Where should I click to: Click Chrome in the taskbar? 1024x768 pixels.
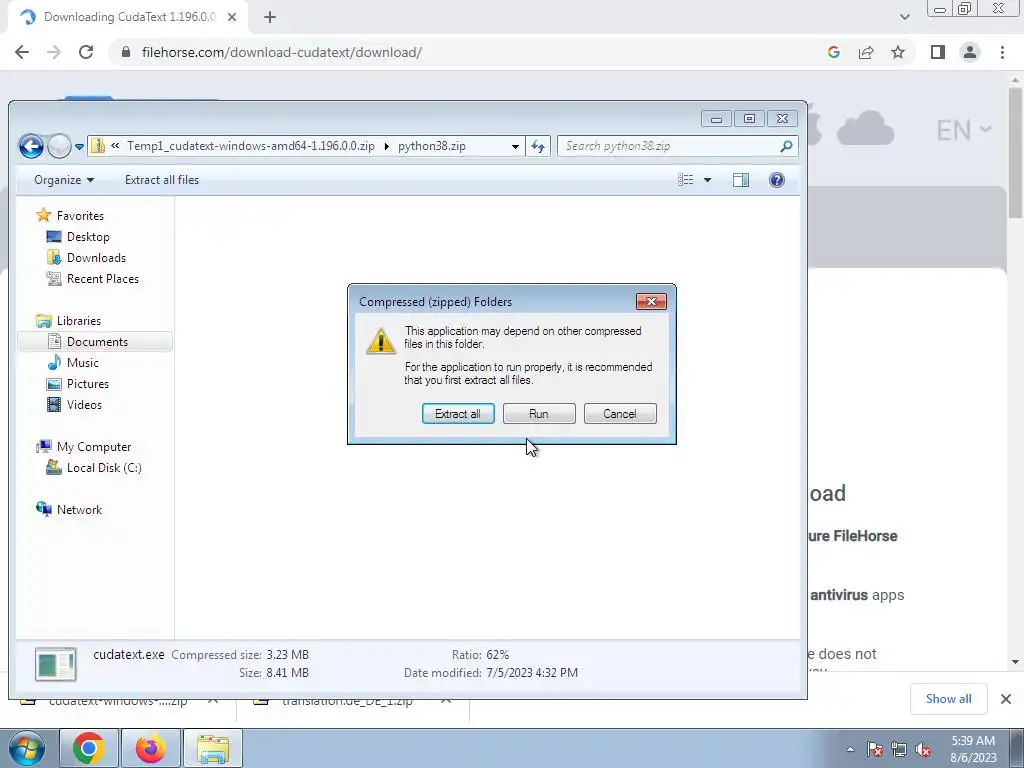coord(89,748)
